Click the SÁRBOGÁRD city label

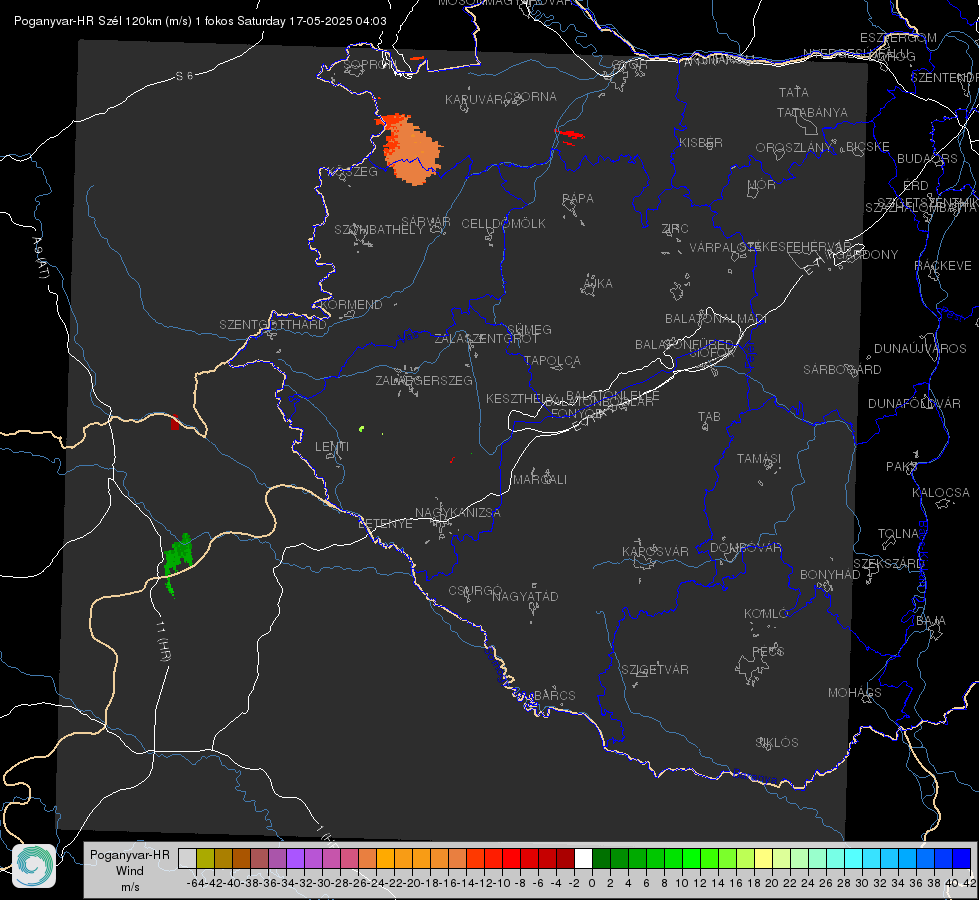pyautogui.click(x=842, y=370)
